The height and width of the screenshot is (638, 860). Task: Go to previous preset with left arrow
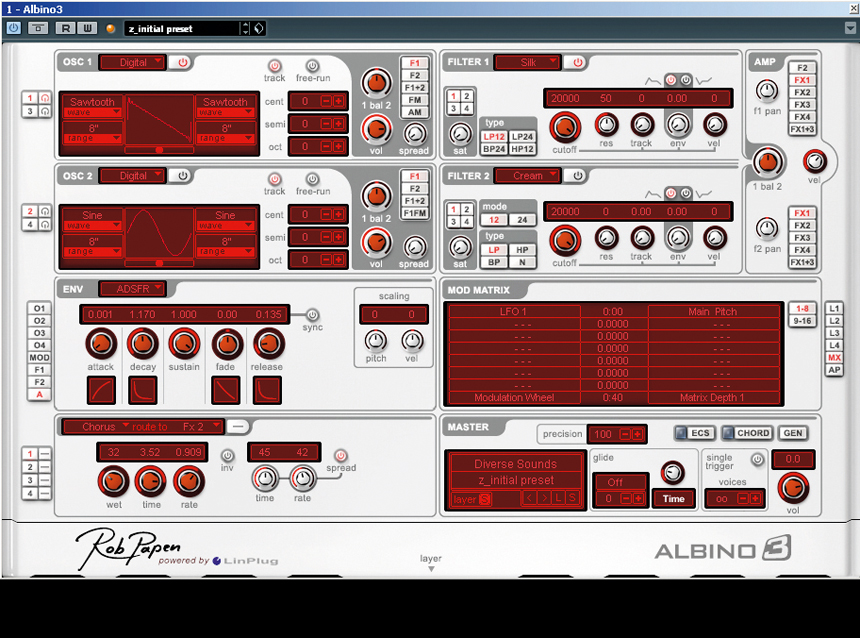[529, 498]
